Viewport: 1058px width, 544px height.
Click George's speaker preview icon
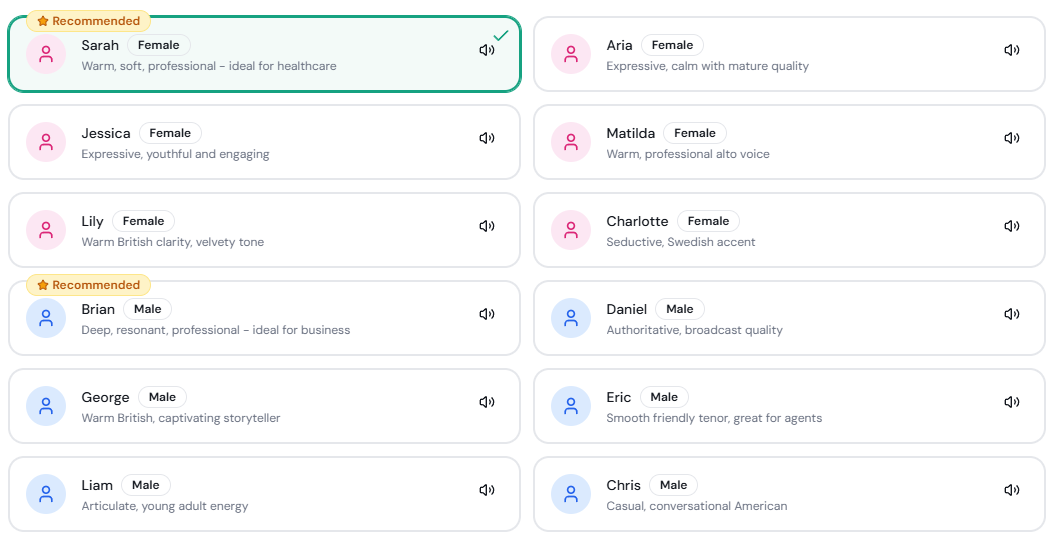(487, 402)
